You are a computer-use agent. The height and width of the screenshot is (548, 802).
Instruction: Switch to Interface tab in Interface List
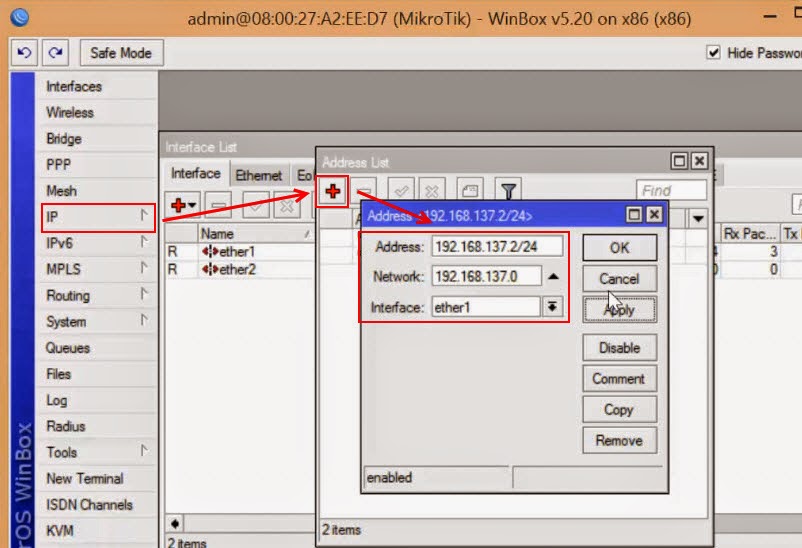tap(196, 174)
